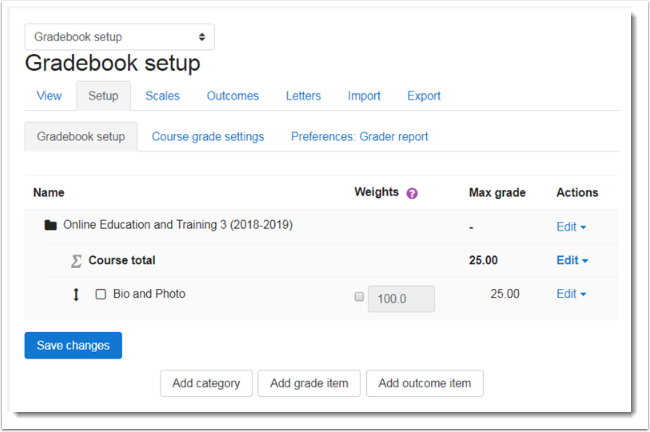Open Edit menu for Online Education and Training 3

(571, 227)
